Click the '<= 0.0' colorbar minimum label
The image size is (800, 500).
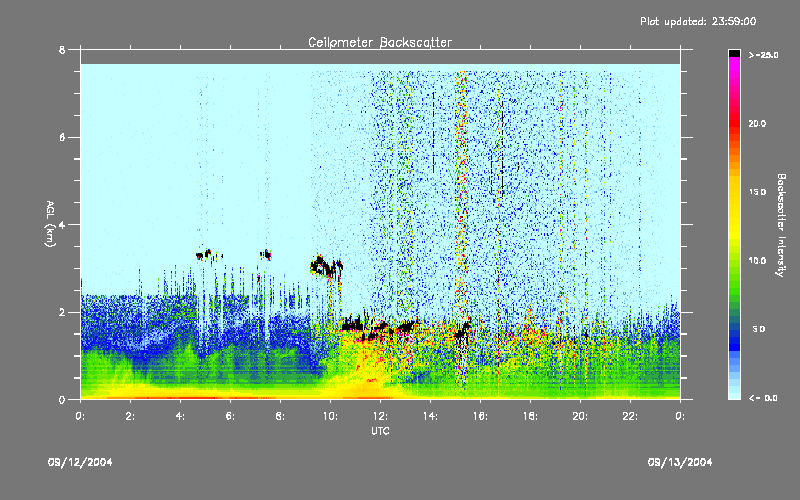764,398
